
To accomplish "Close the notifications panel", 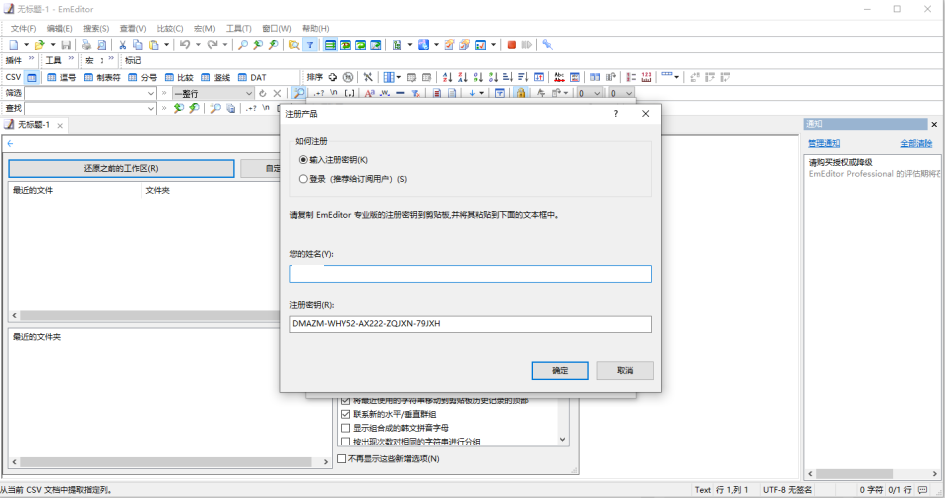I will (934, 124).
